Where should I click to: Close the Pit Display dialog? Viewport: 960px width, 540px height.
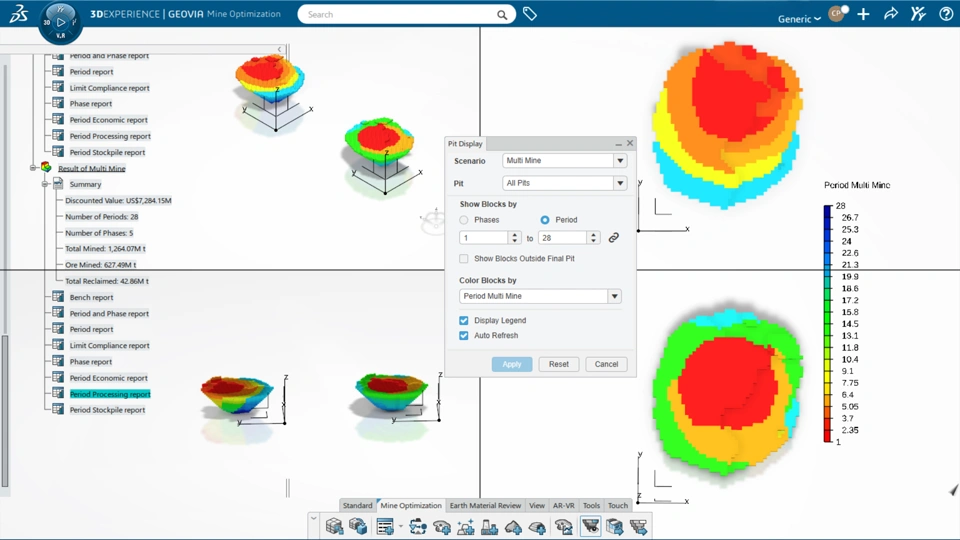[630, 143]
